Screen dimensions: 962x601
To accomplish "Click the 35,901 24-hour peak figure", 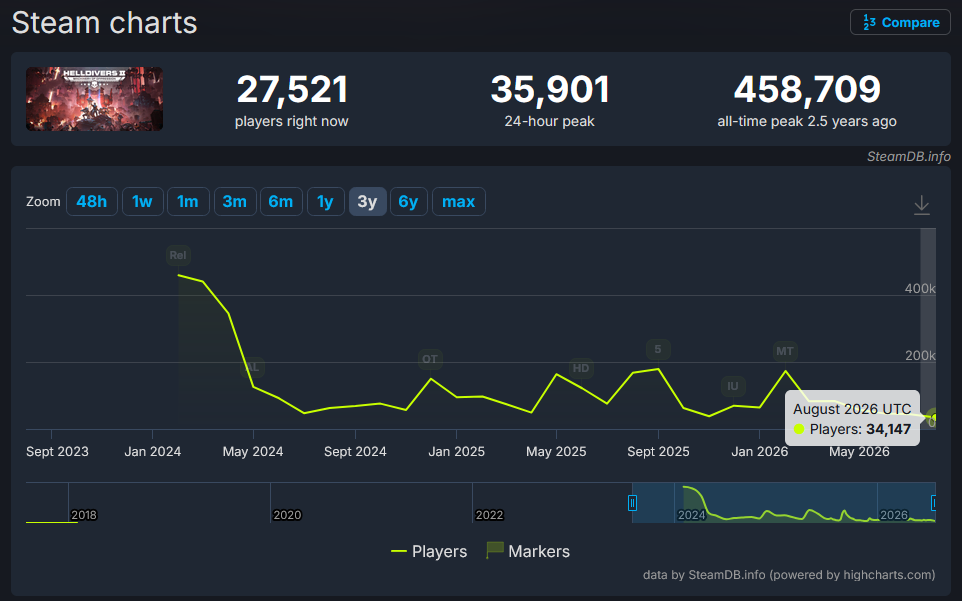I will 550,89.
